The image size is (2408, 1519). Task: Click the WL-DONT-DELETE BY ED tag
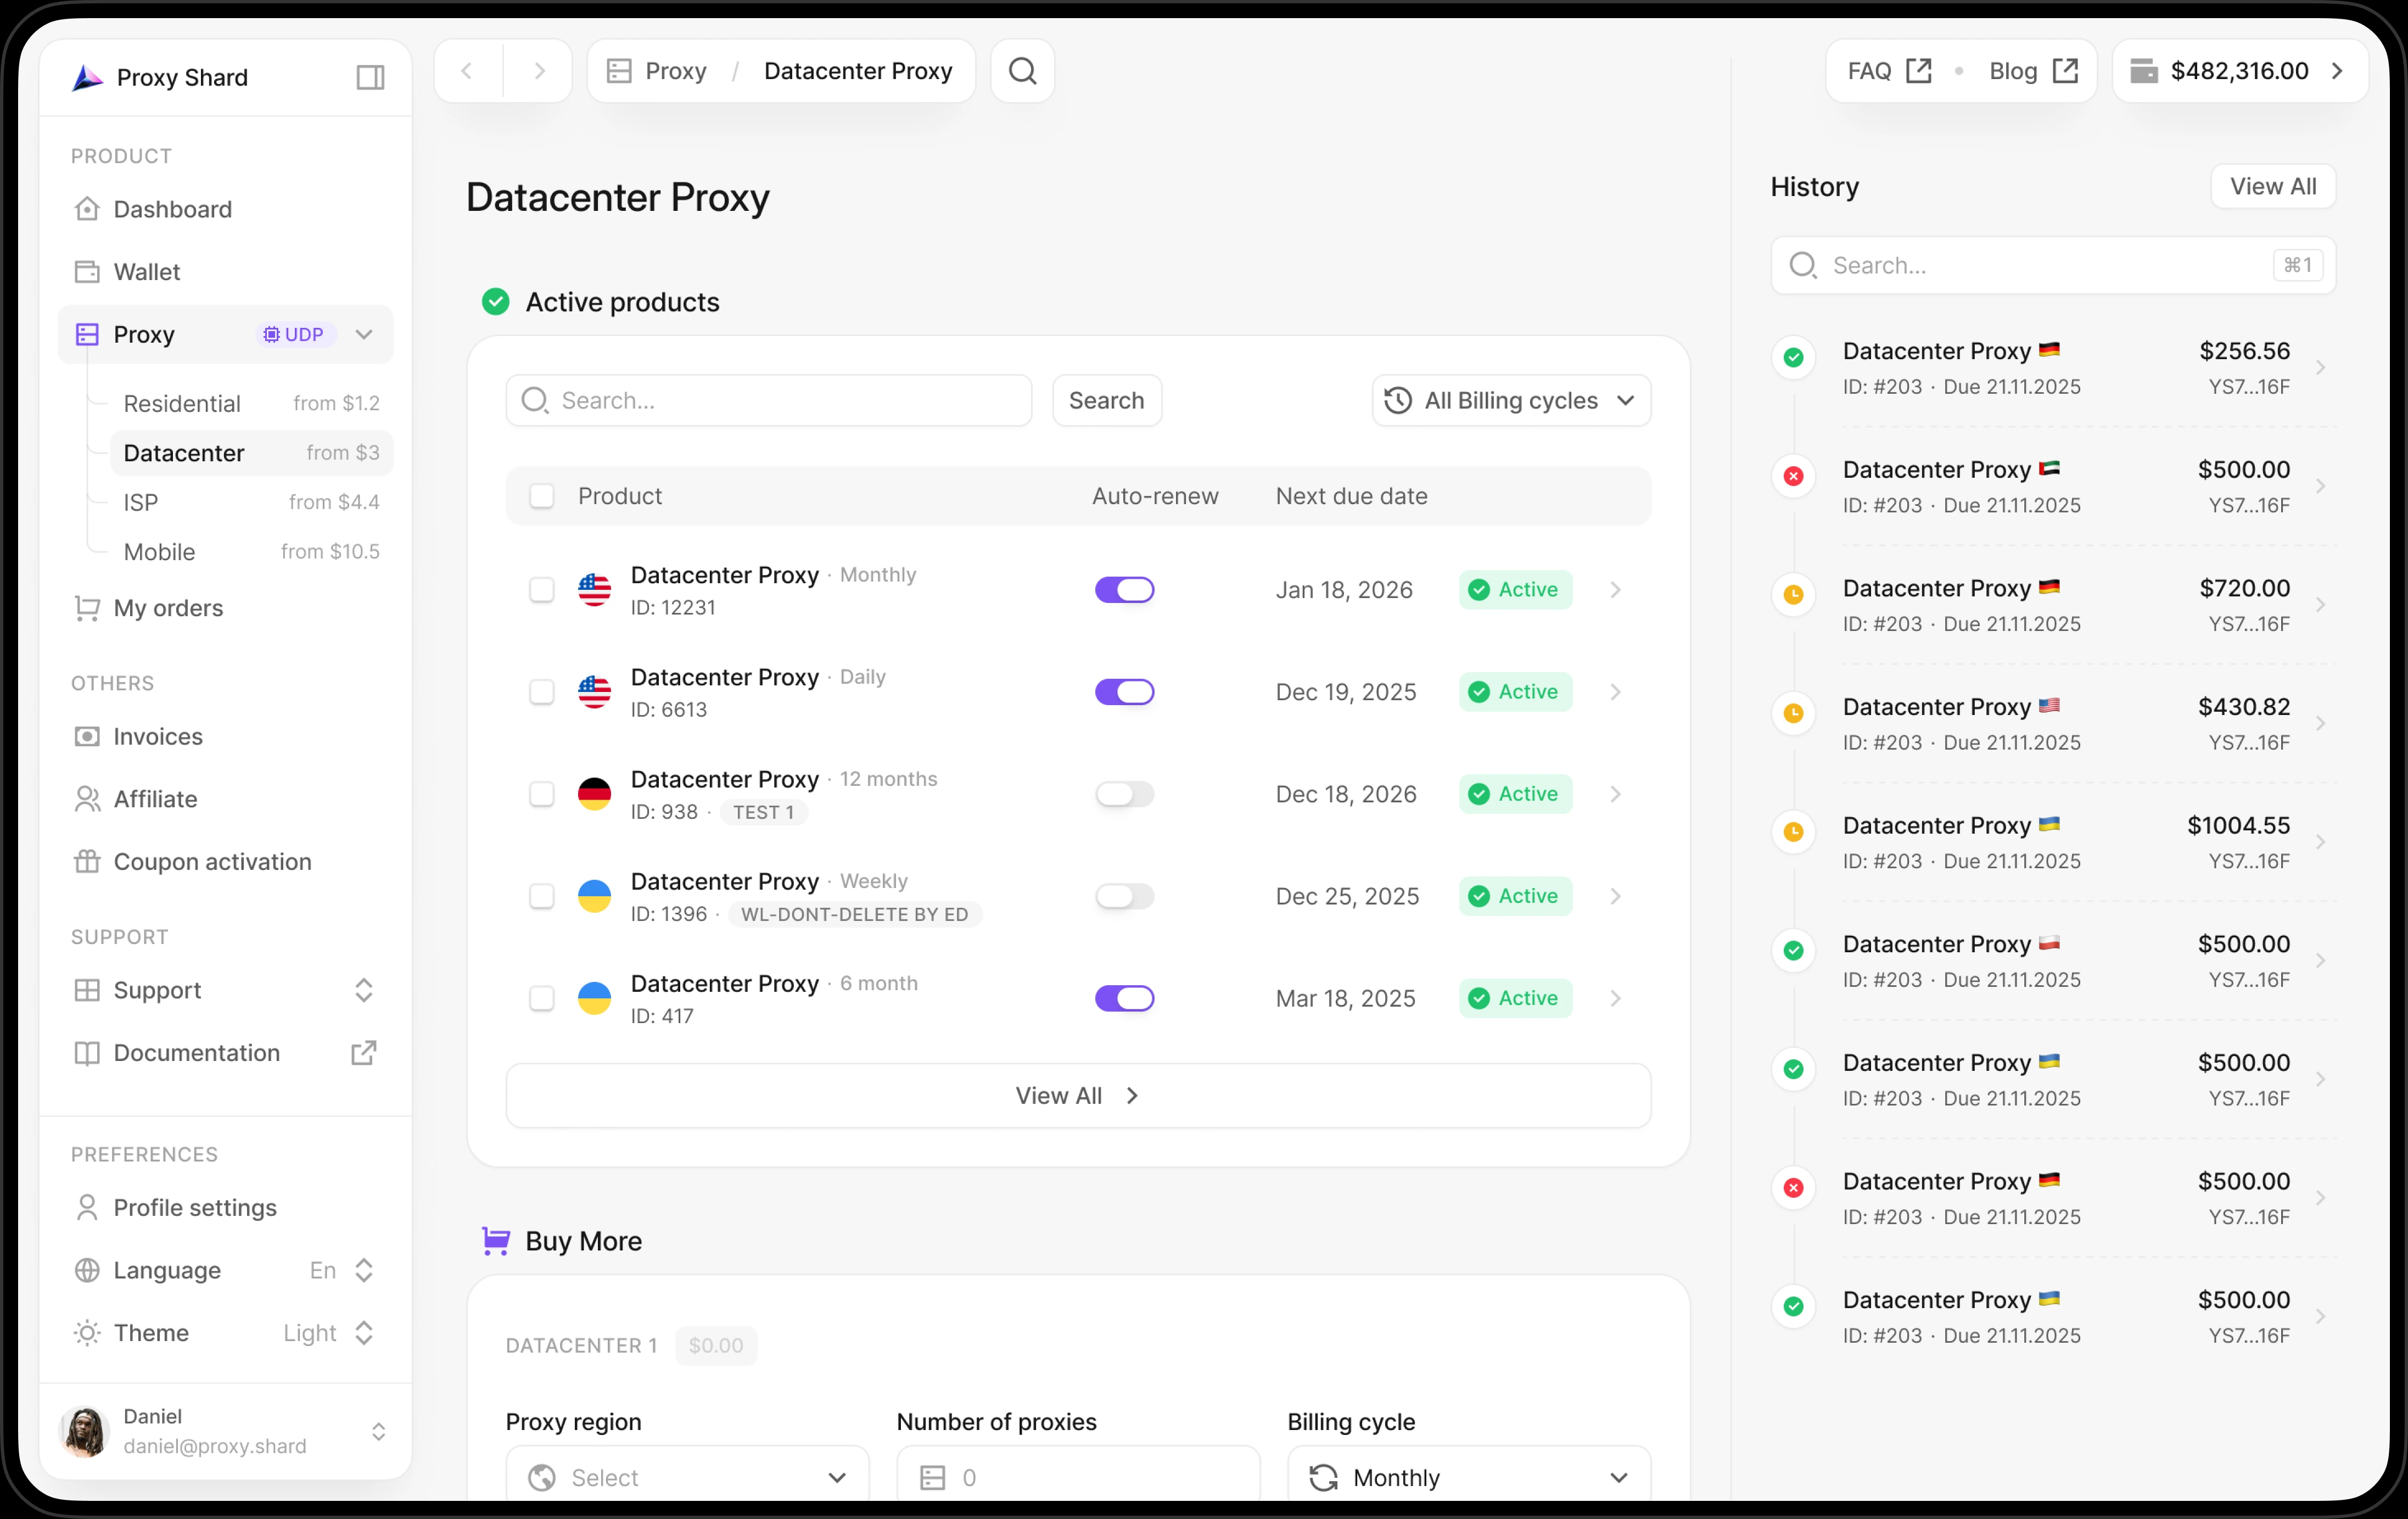pos(854,914)
